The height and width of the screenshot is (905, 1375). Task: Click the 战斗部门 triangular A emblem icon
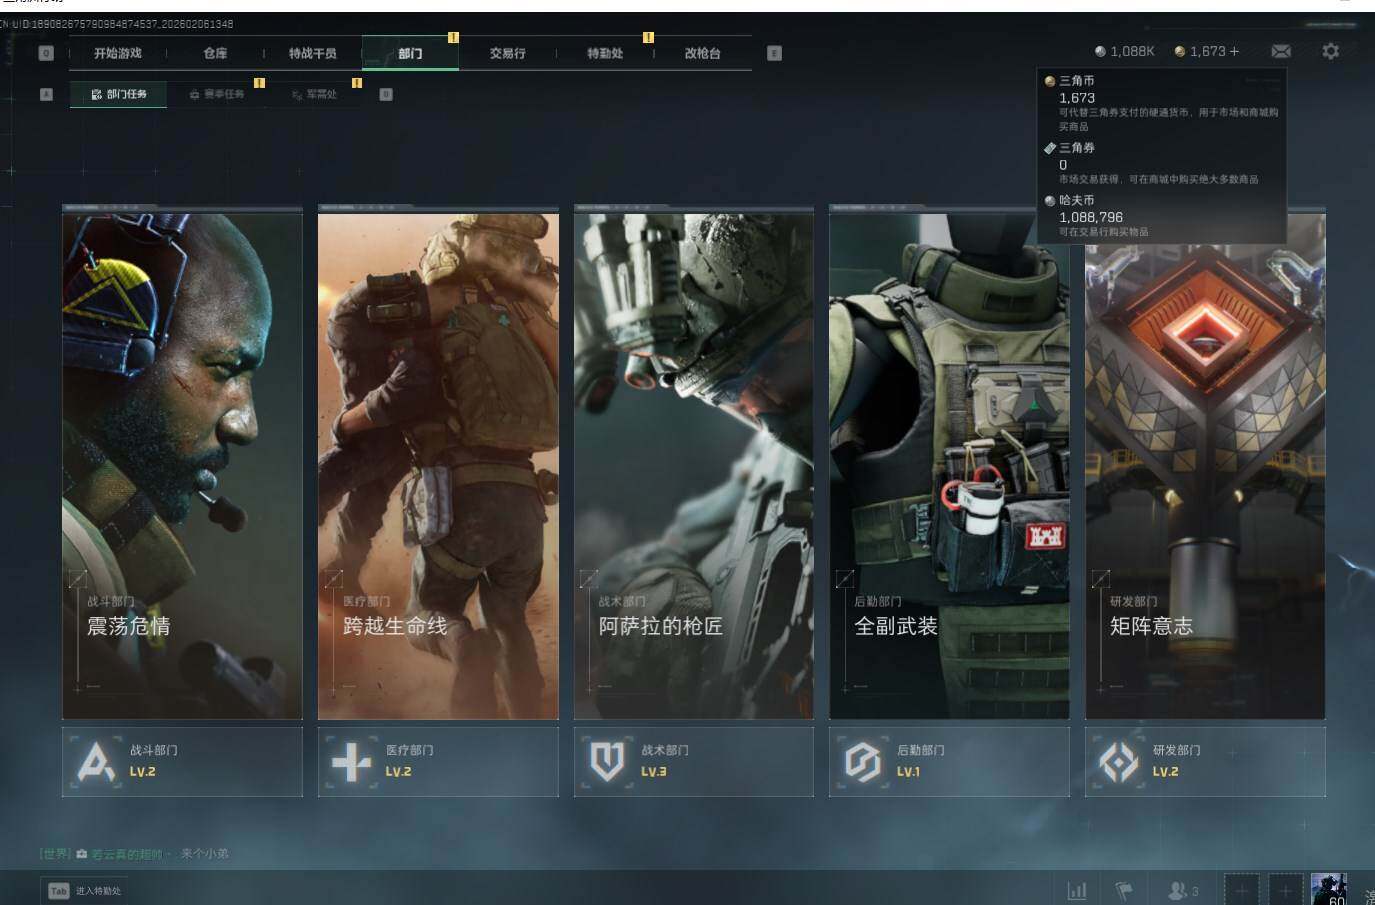pyautogui.click(x=96, y=762)
